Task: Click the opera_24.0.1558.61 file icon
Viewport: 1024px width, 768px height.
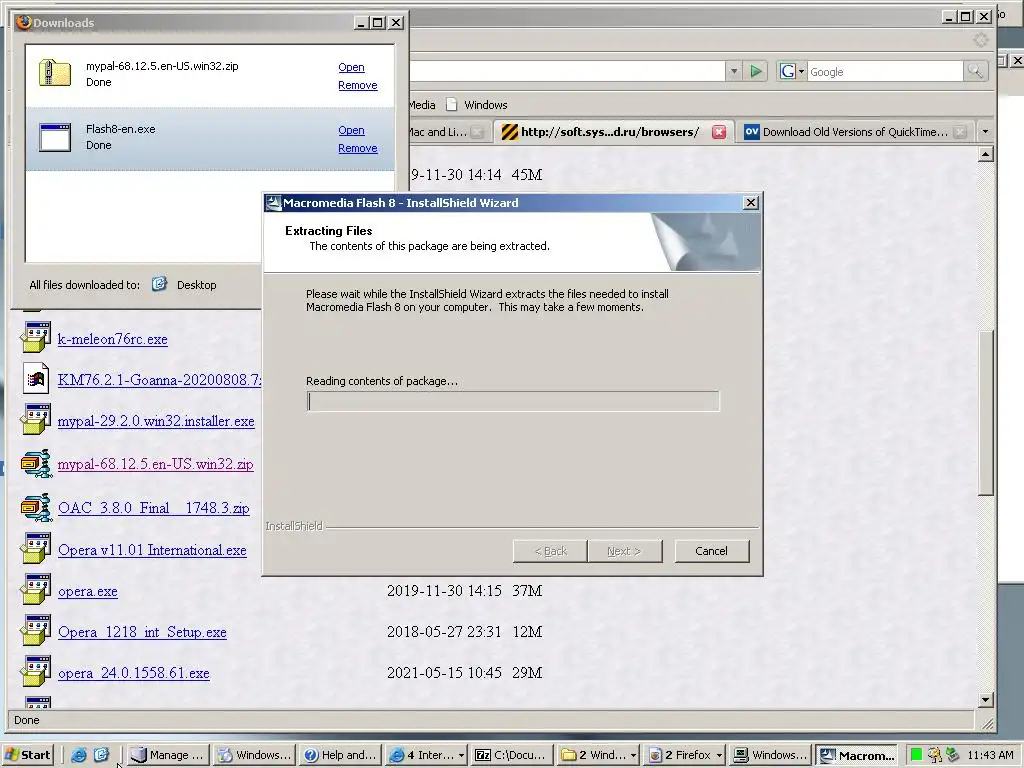Action: 36,672
